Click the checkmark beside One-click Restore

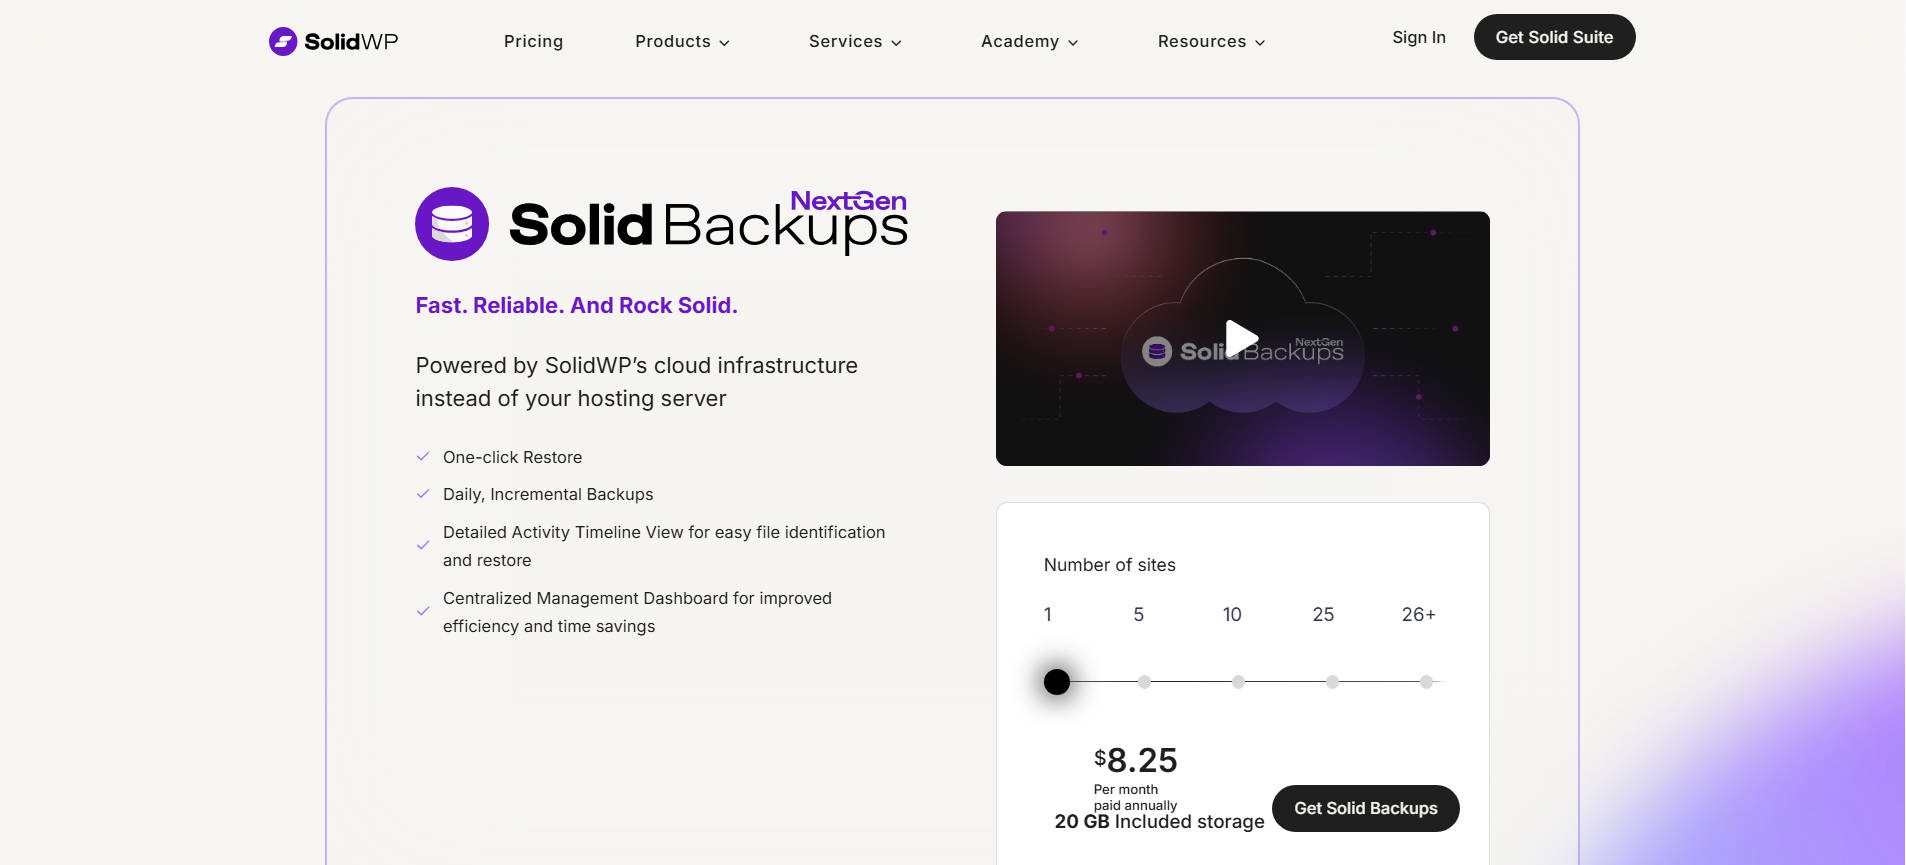click(x=422, y=456)
